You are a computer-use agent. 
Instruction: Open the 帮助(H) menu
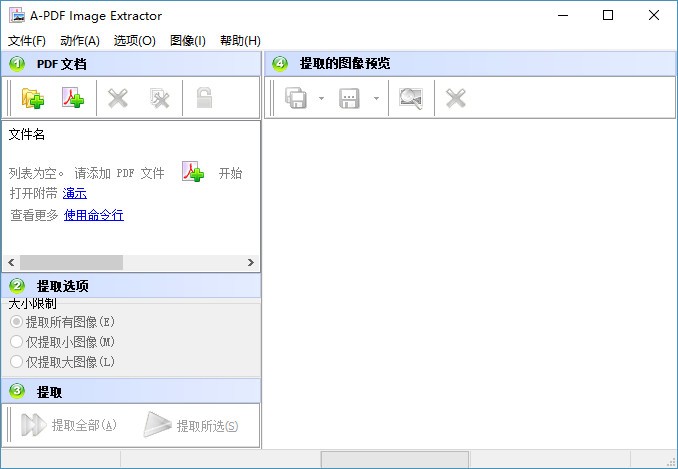tap(240, 41)
